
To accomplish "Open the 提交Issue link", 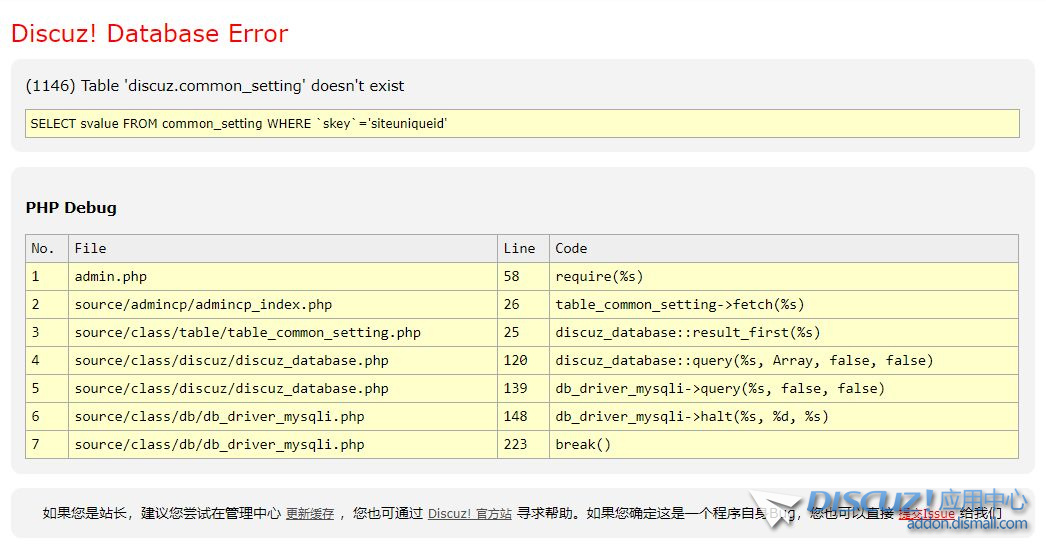I will pos(927,514).
